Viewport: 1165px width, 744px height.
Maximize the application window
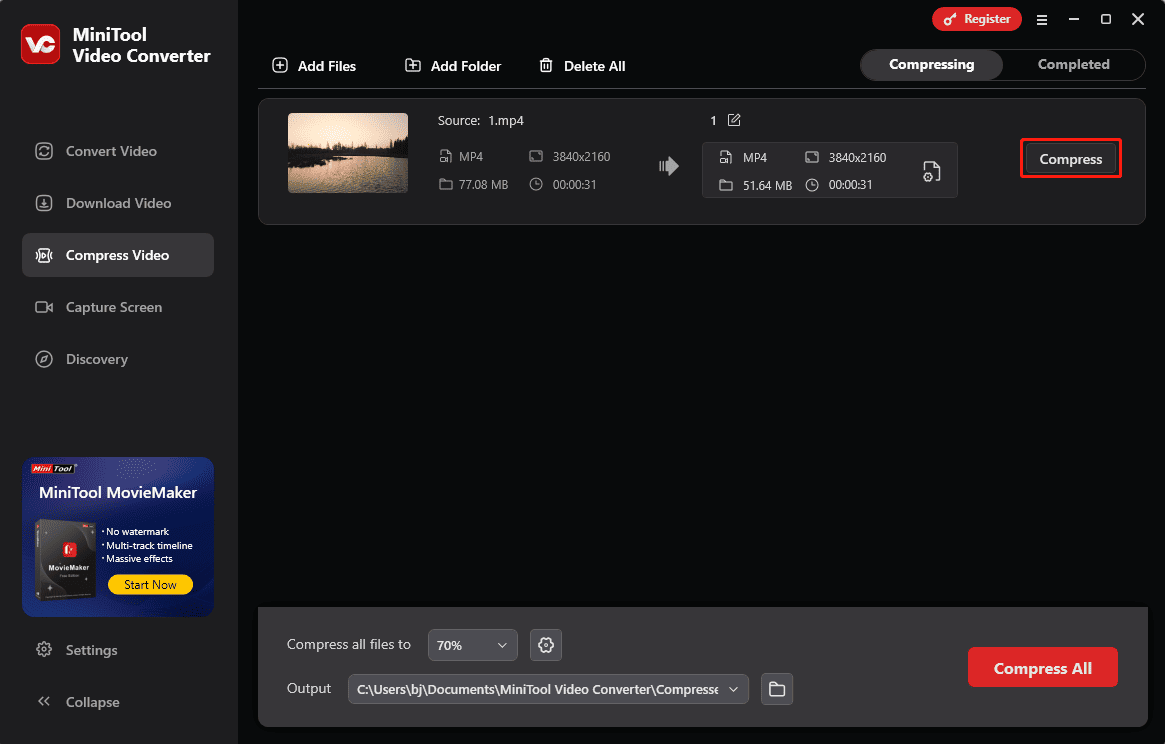[1106, 19]
